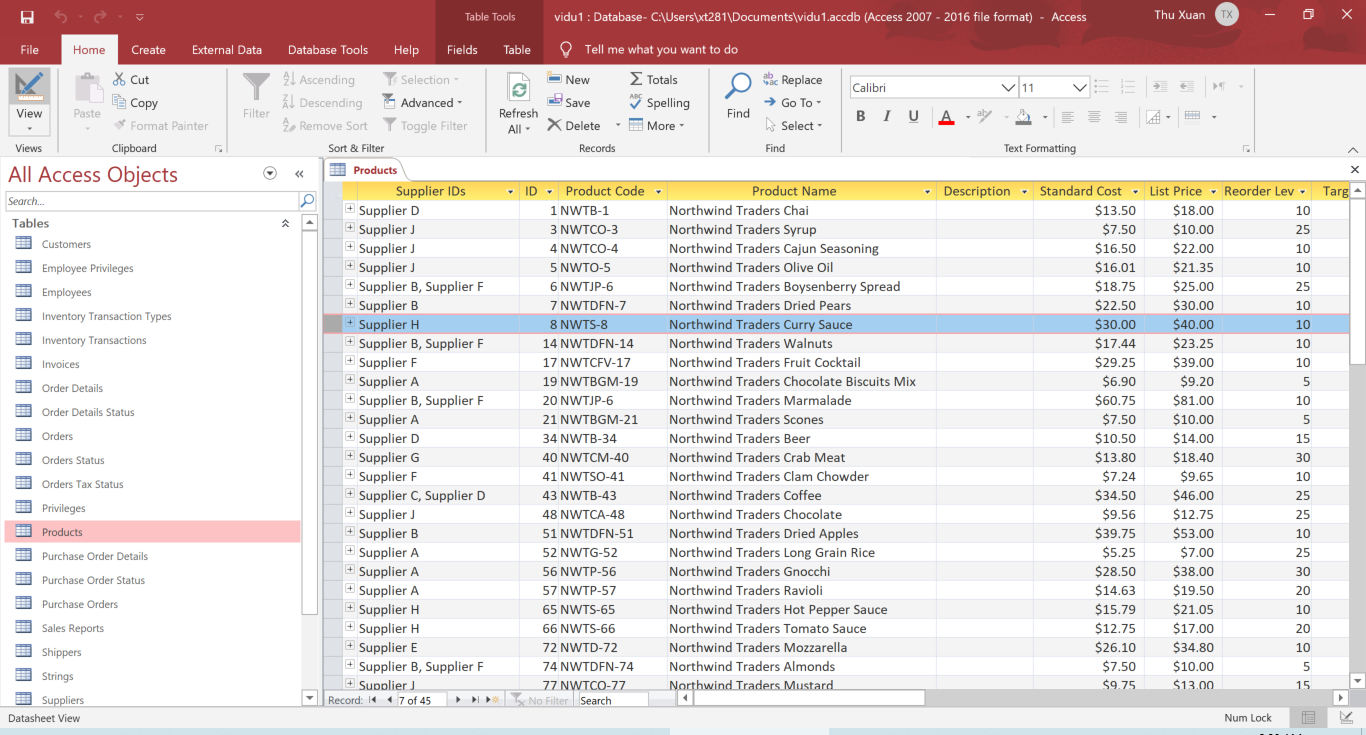Click Replace command
Screen dimensions: 1366x735
click(x=792, y=80)
